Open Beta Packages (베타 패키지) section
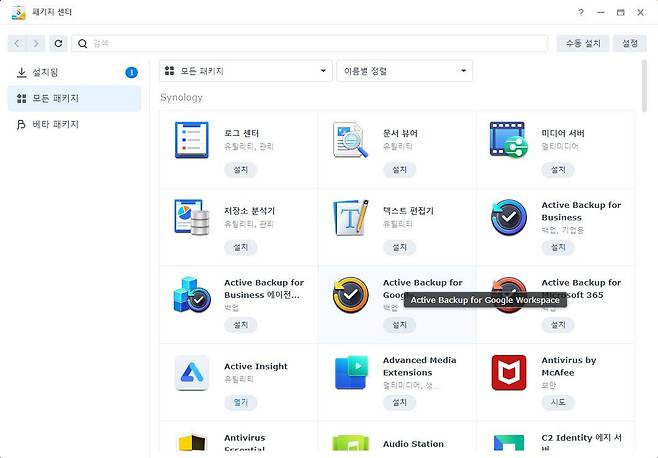The width and height of the screenshot is (658, 458). tap(74, 124)
